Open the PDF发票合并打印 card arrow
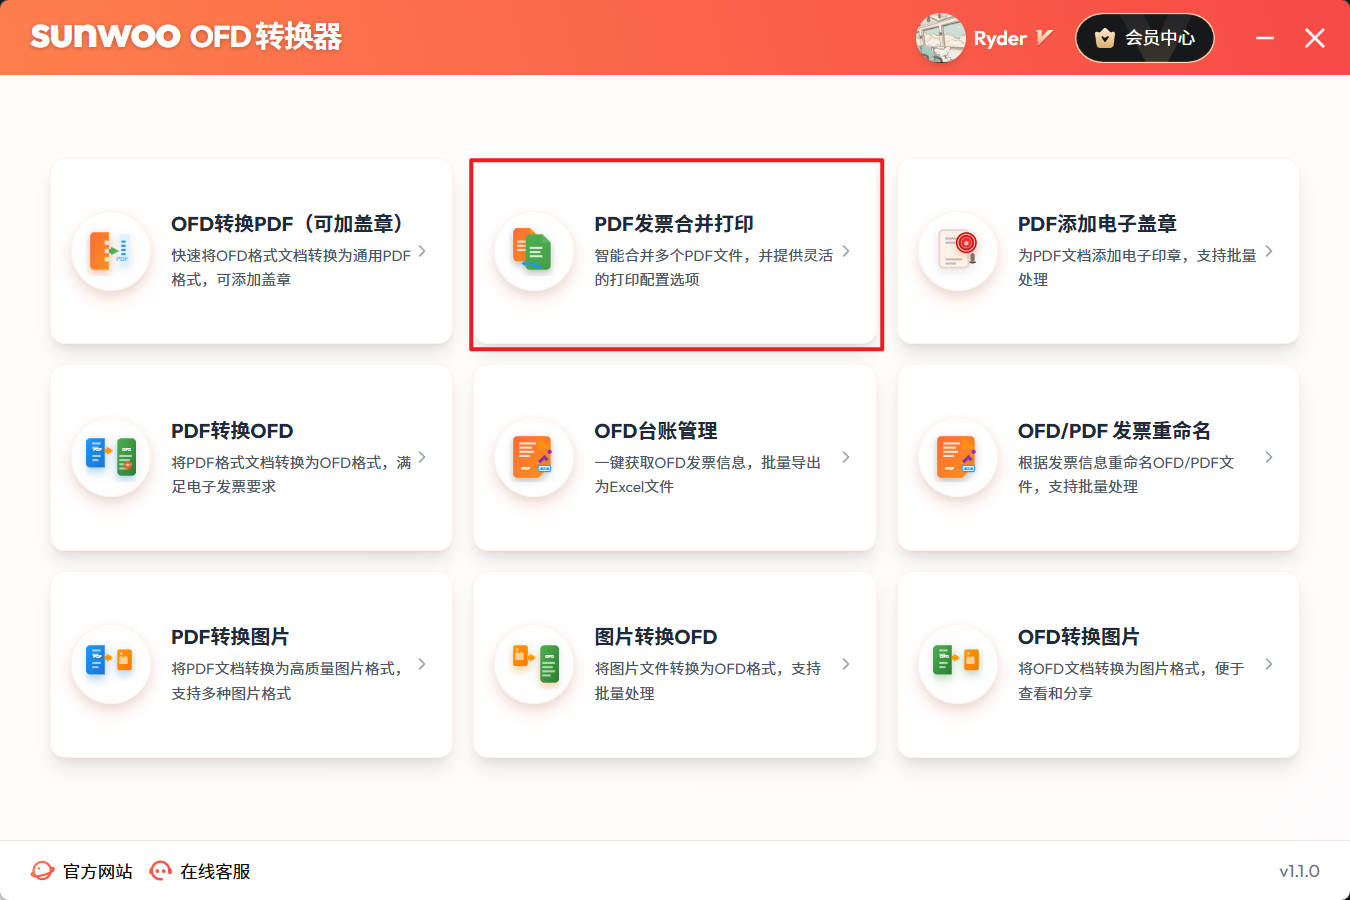The height and width of the screenshot is (900, 1350). pos(846,251)
